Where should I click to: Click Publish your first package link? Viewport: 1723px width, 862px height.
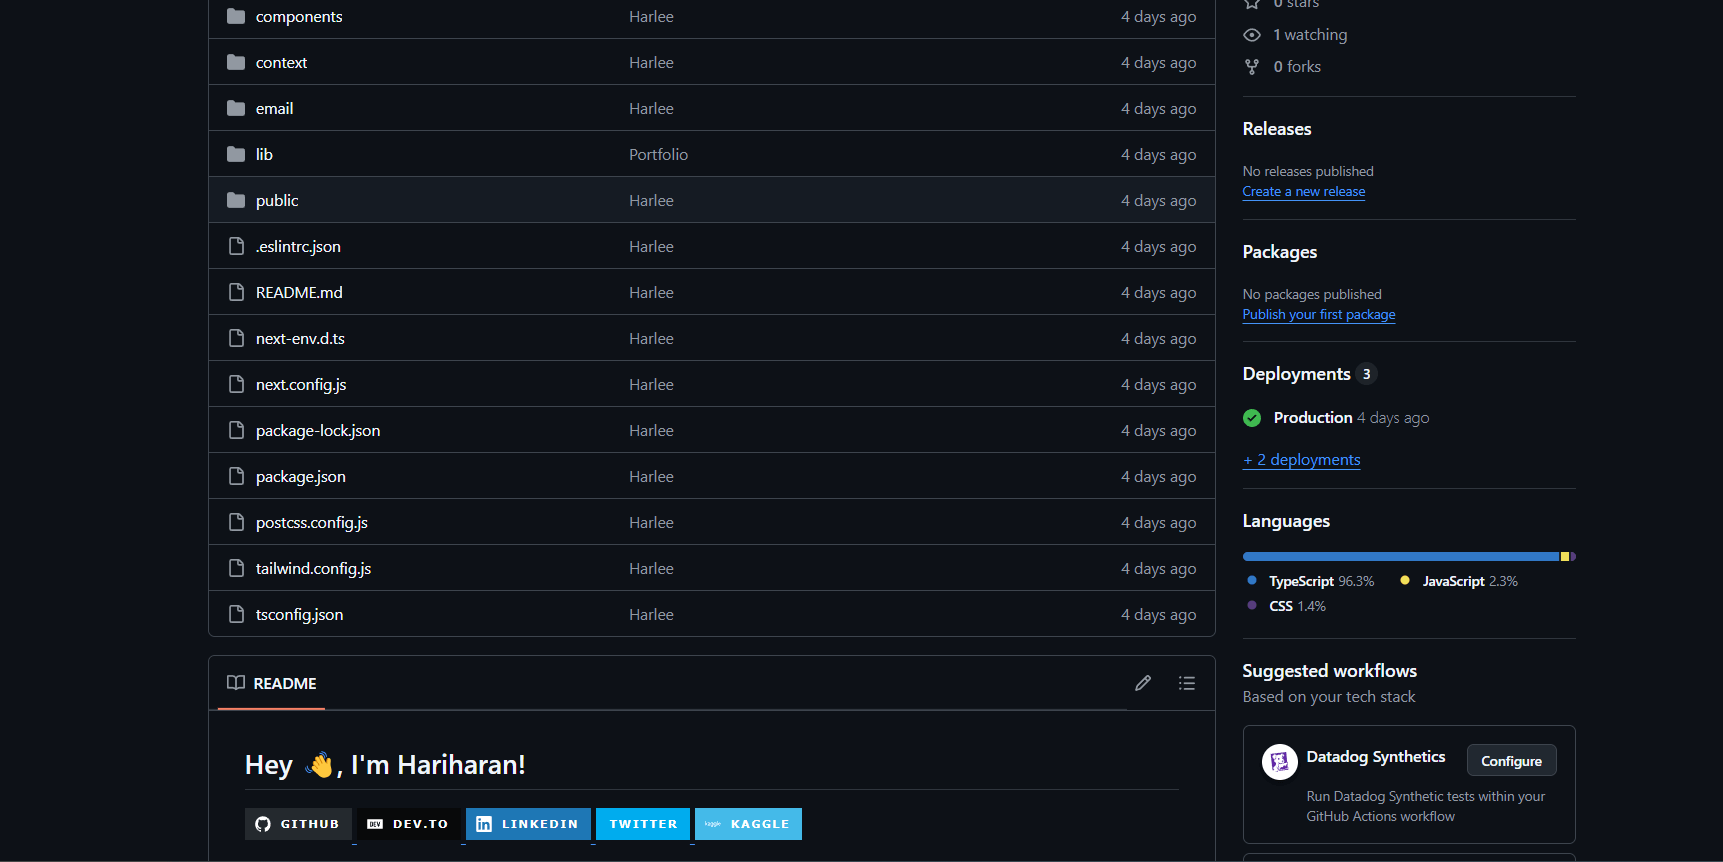click(x=1318, y=315)
